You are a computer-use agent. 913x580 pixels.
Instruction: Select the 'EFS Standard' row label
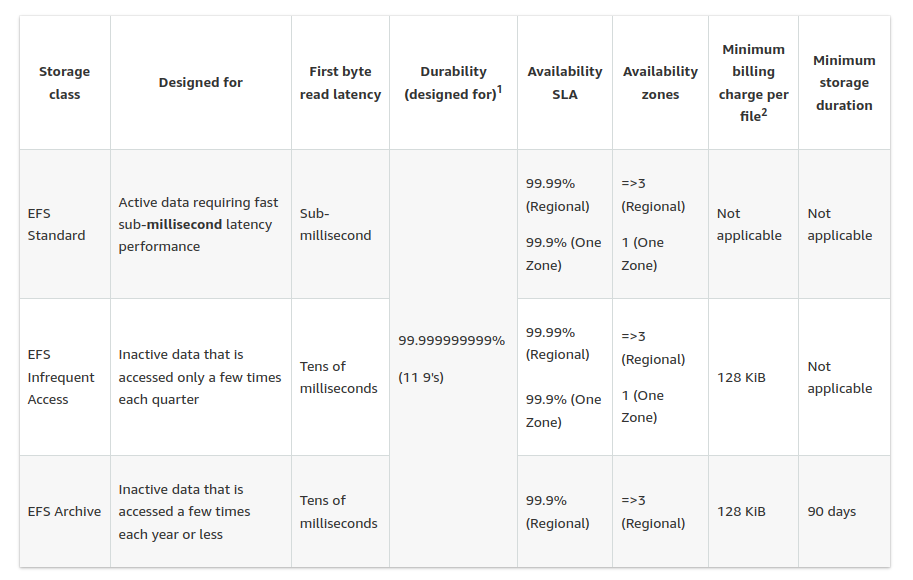[x=56, y=224]
